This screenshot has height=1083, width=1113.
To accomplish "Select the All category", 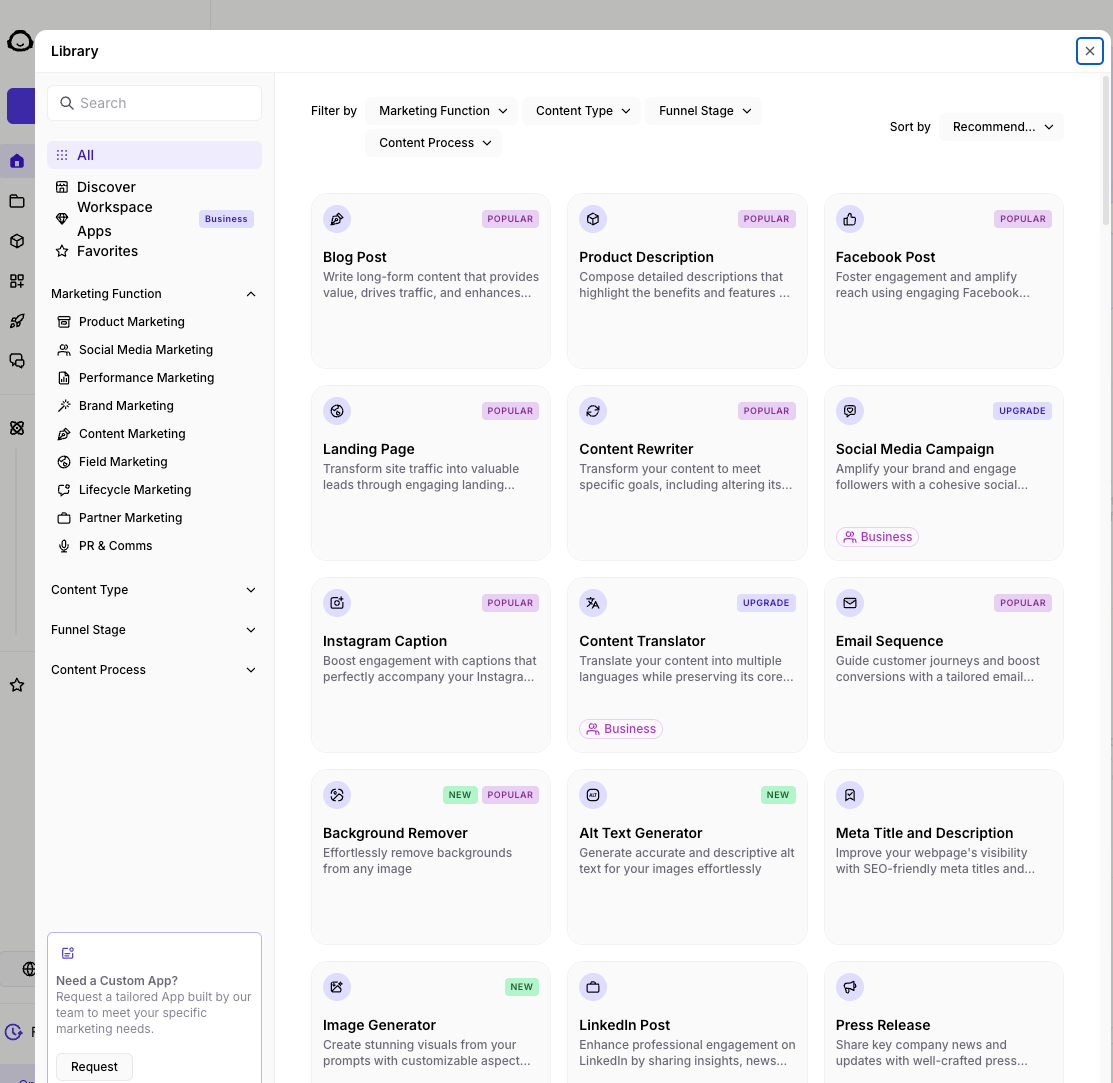I will click(x=154, y=155).
